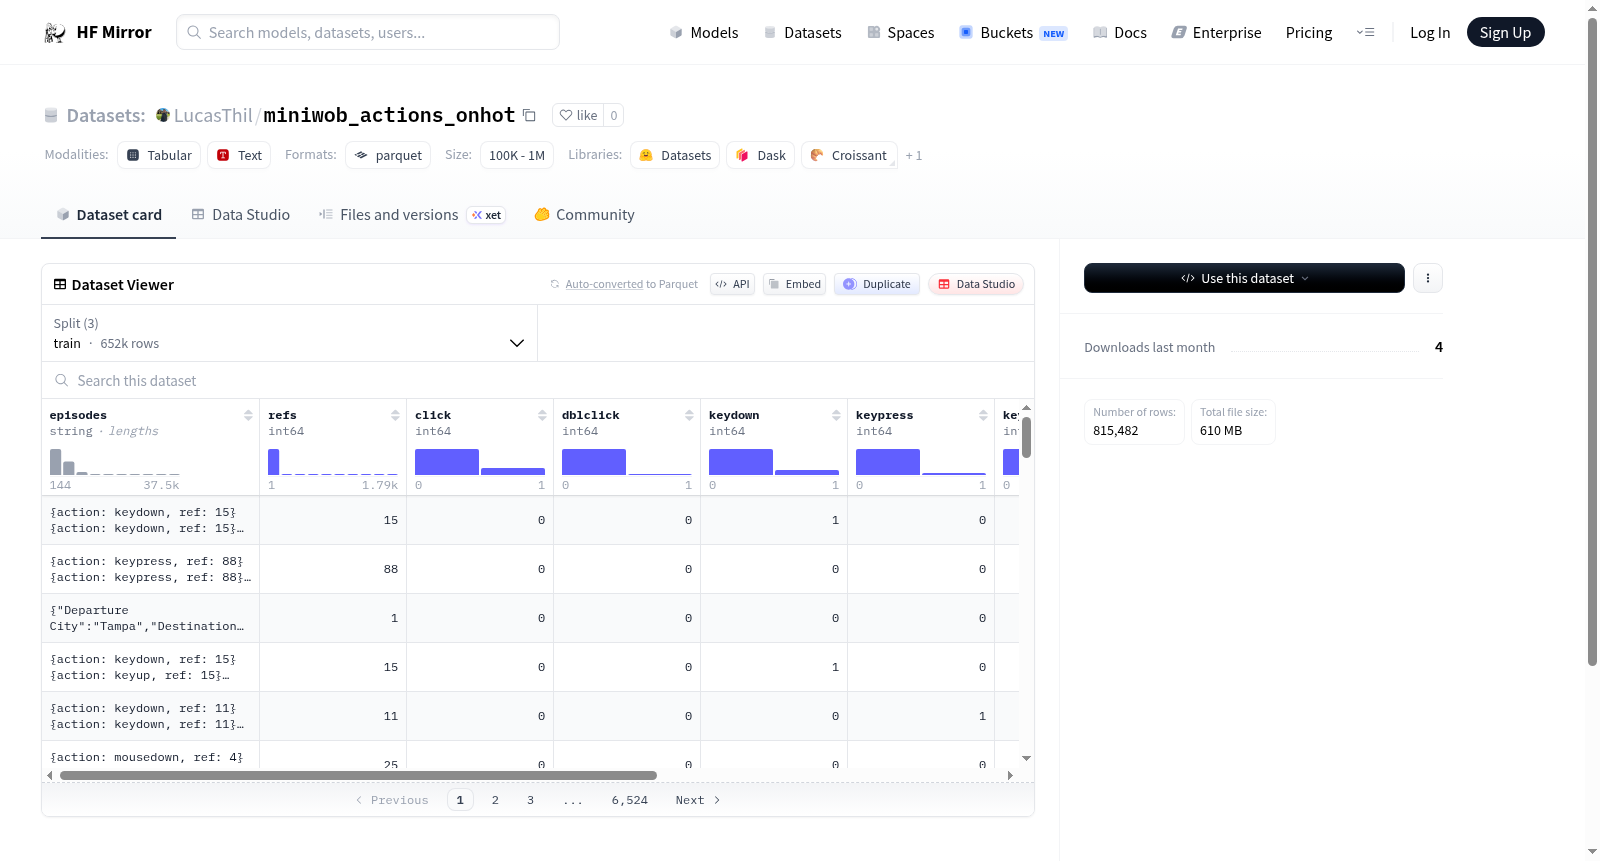Go to page 2 of the table
The width and height of the screenshot is (1600, 861).
[495, 800]
